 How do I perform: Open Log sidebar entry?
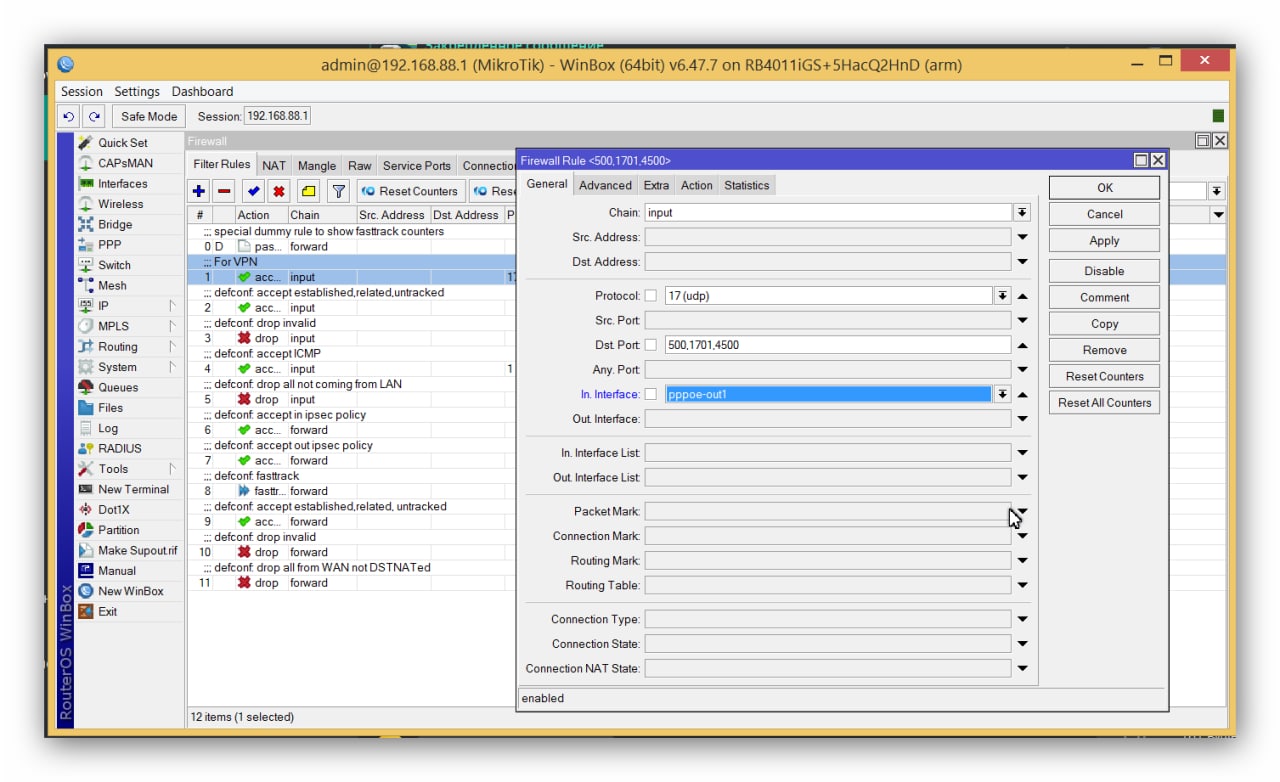[x=107, y=429]
